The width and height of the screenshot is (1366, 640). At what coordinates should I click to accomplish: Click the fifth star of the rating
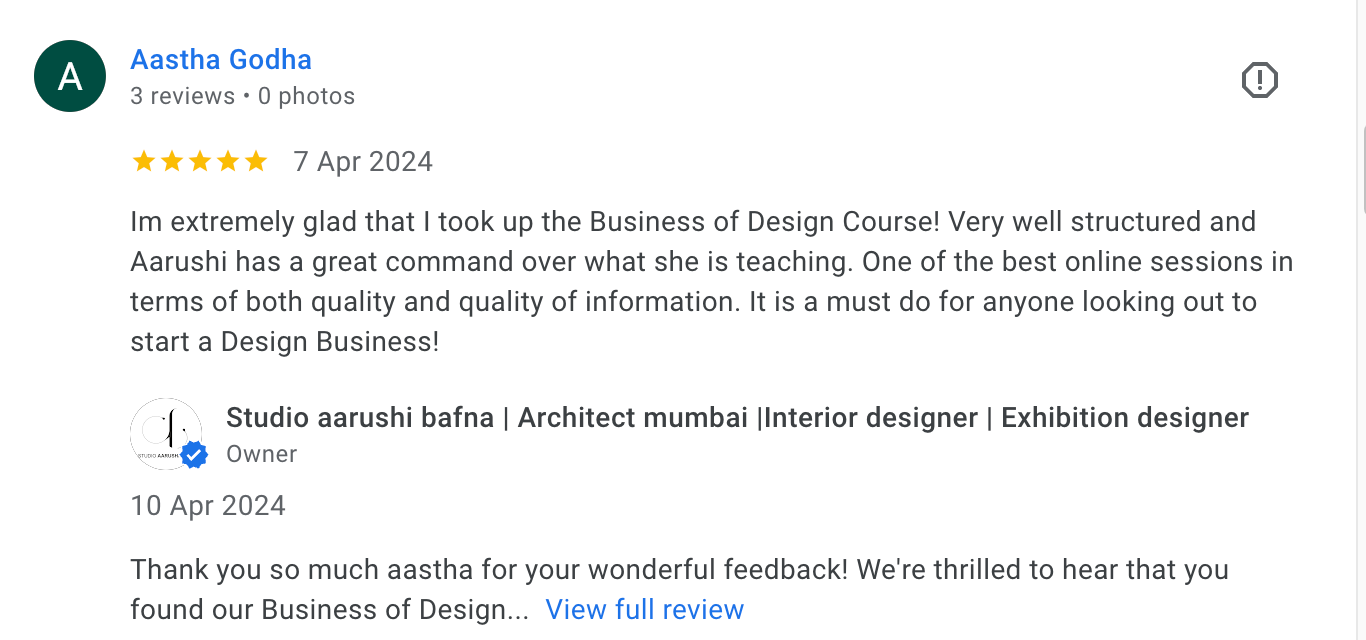click(x=256, y=162)
